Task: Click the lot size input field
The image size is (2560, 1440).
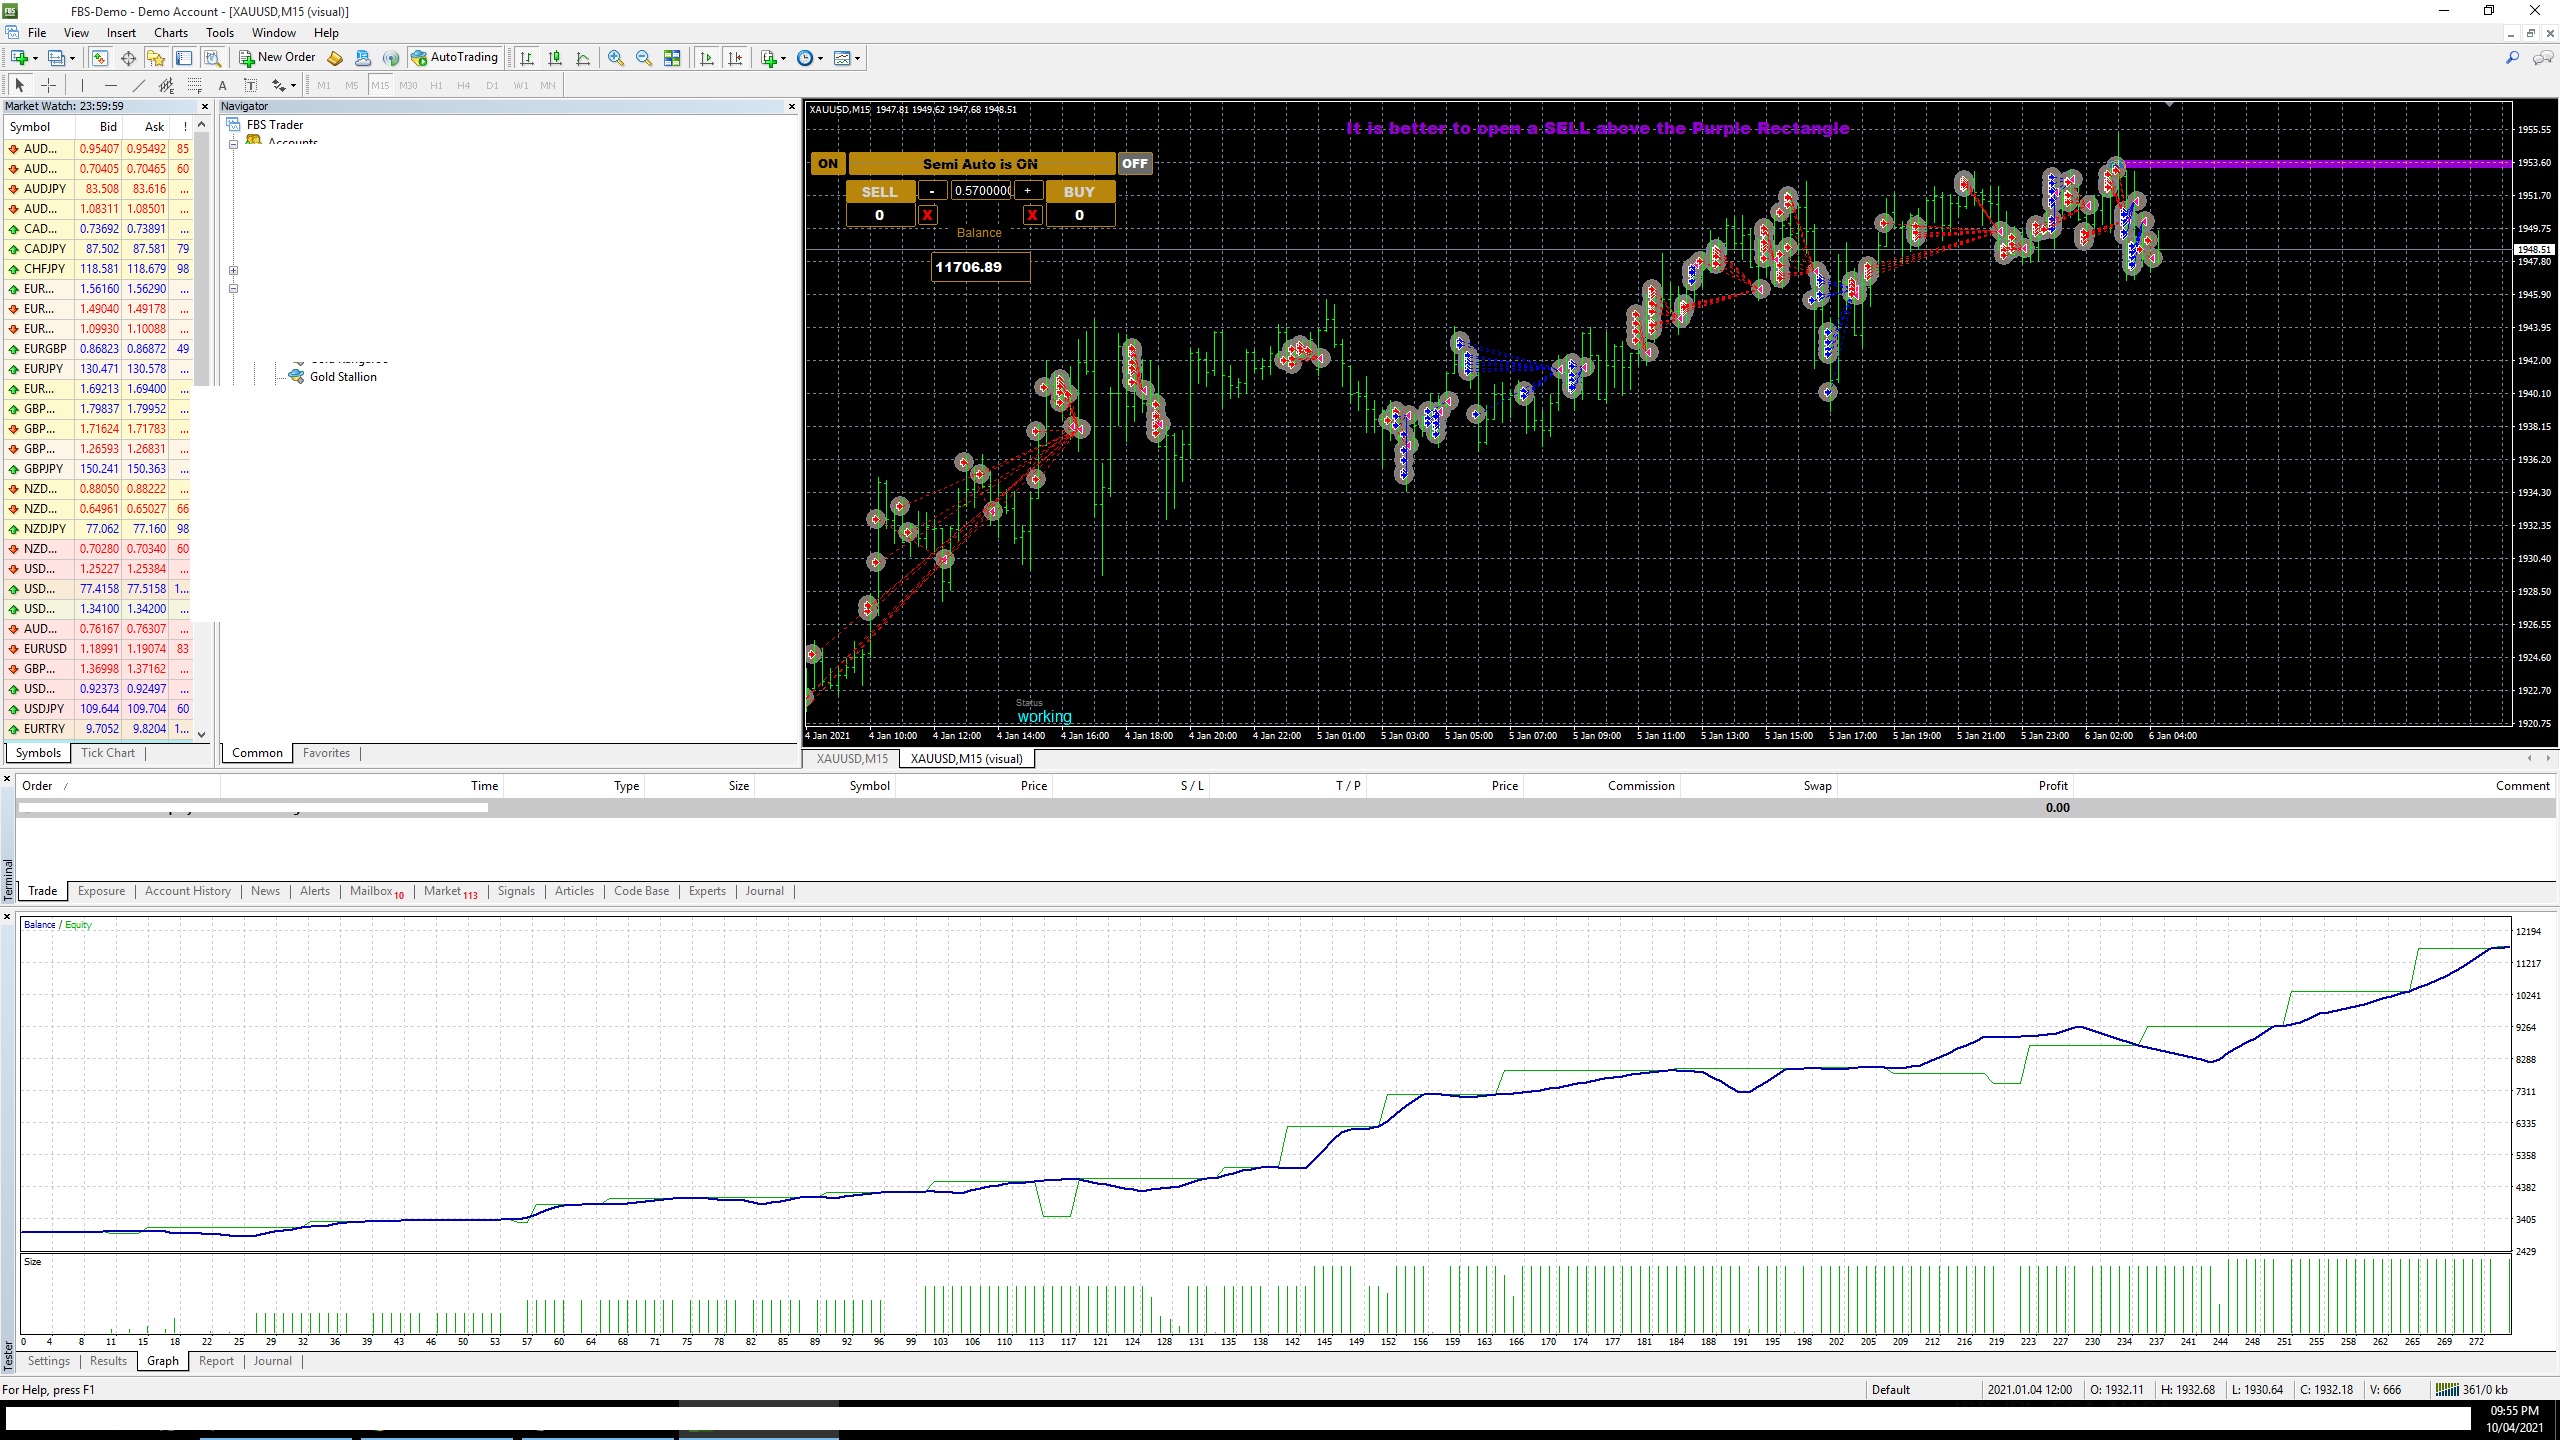Action: pos(980,191)
